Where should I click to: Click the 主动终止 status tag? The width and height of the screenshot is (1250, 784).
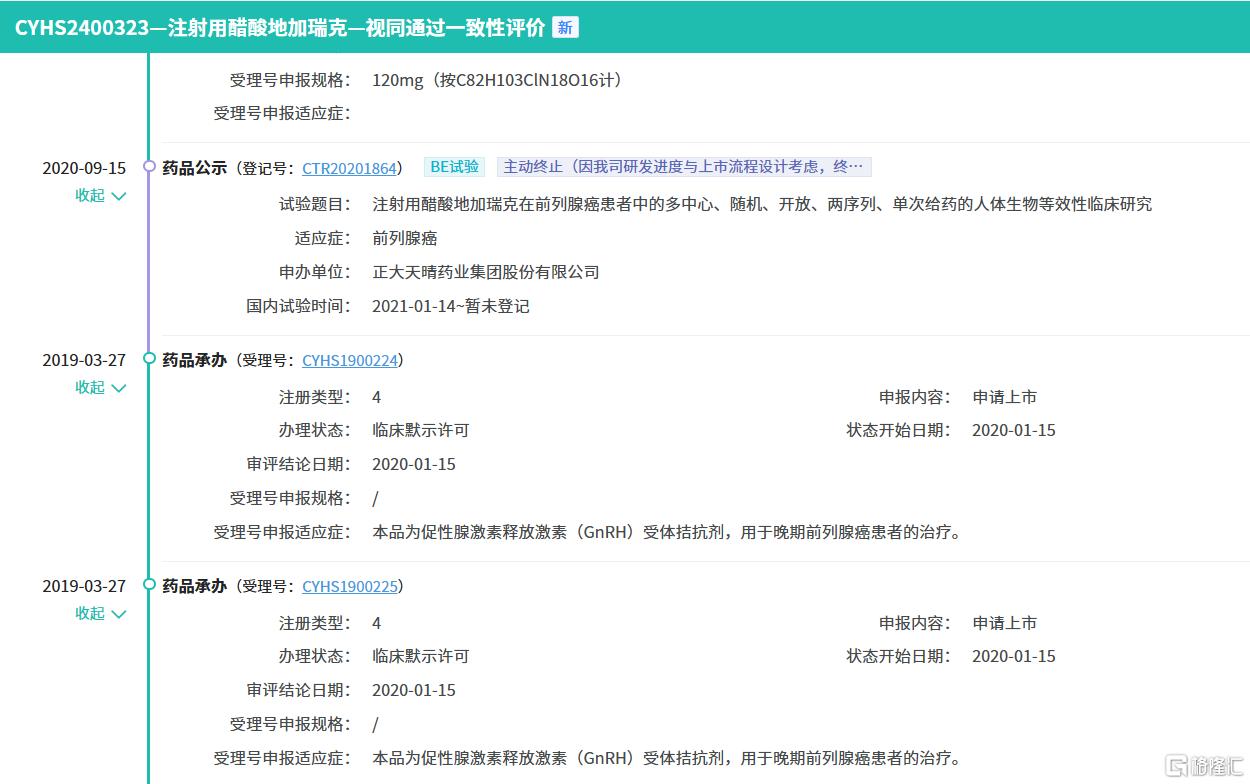(x=683, y=167)
